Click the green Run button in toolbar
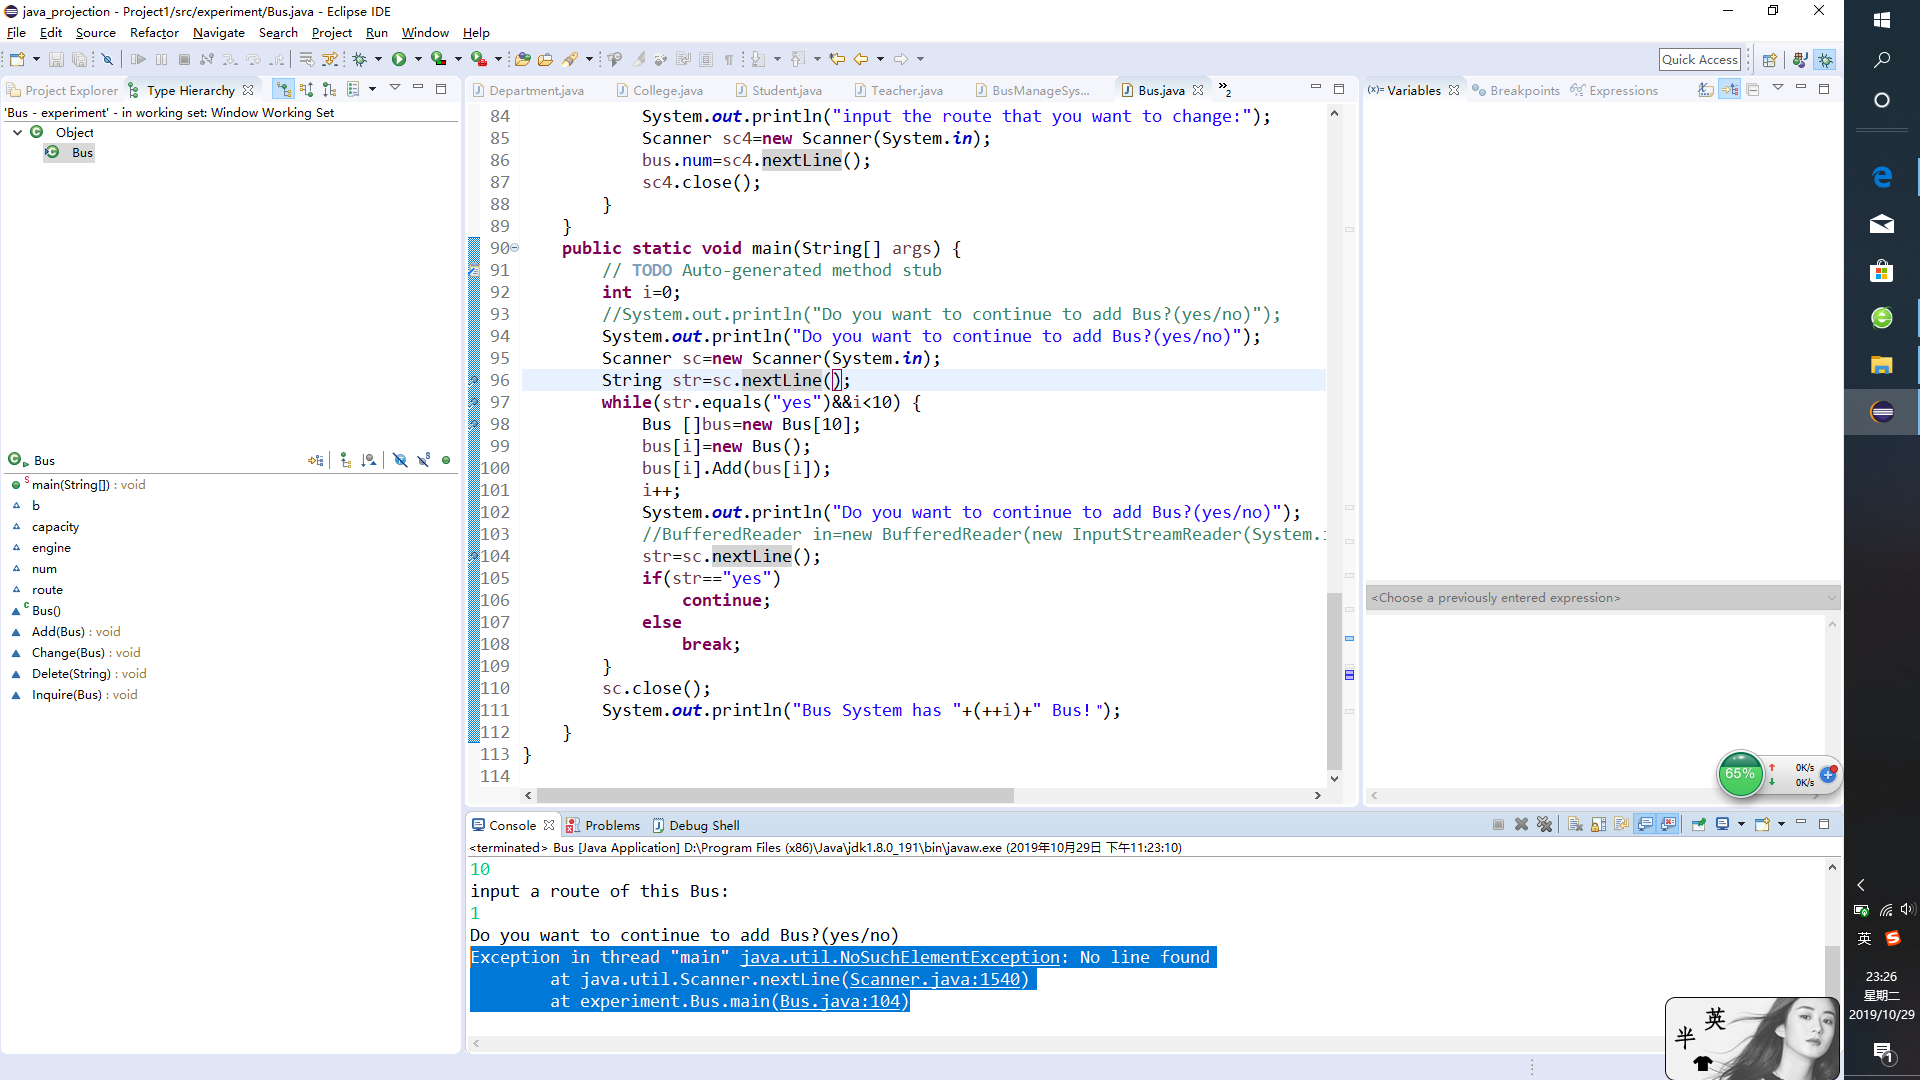 [399, 59]
